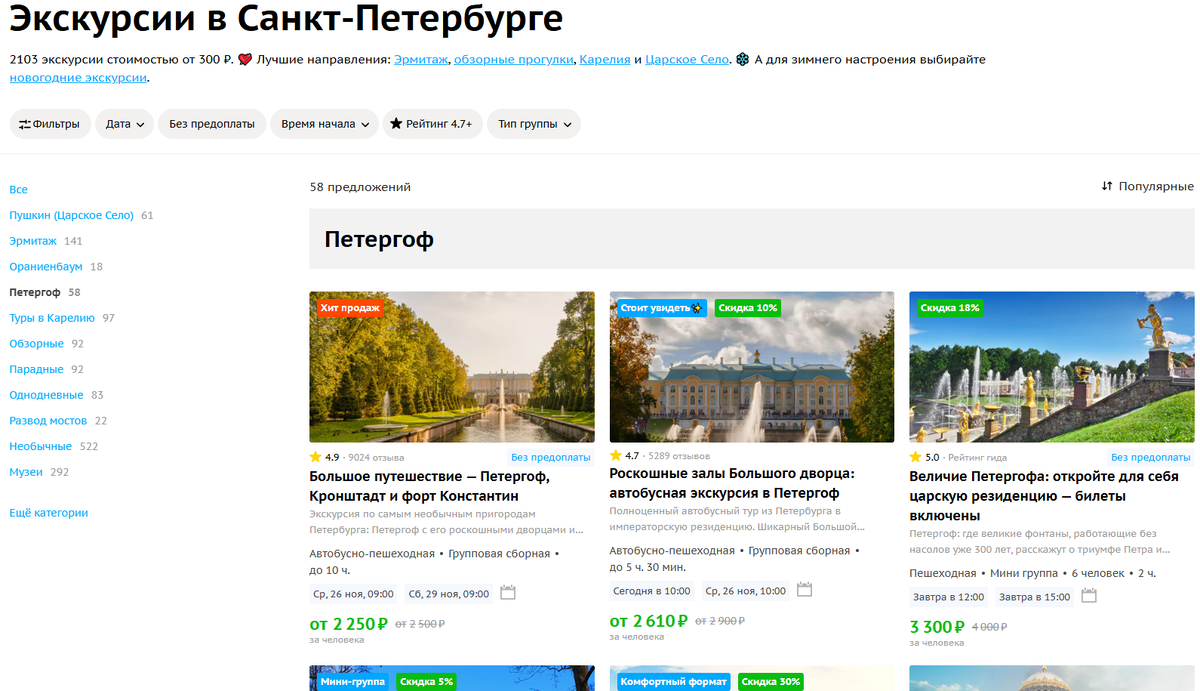1200x691 pixels.
Task: Follow the Эрмитаж link in the description
Action: pos(421,59)
